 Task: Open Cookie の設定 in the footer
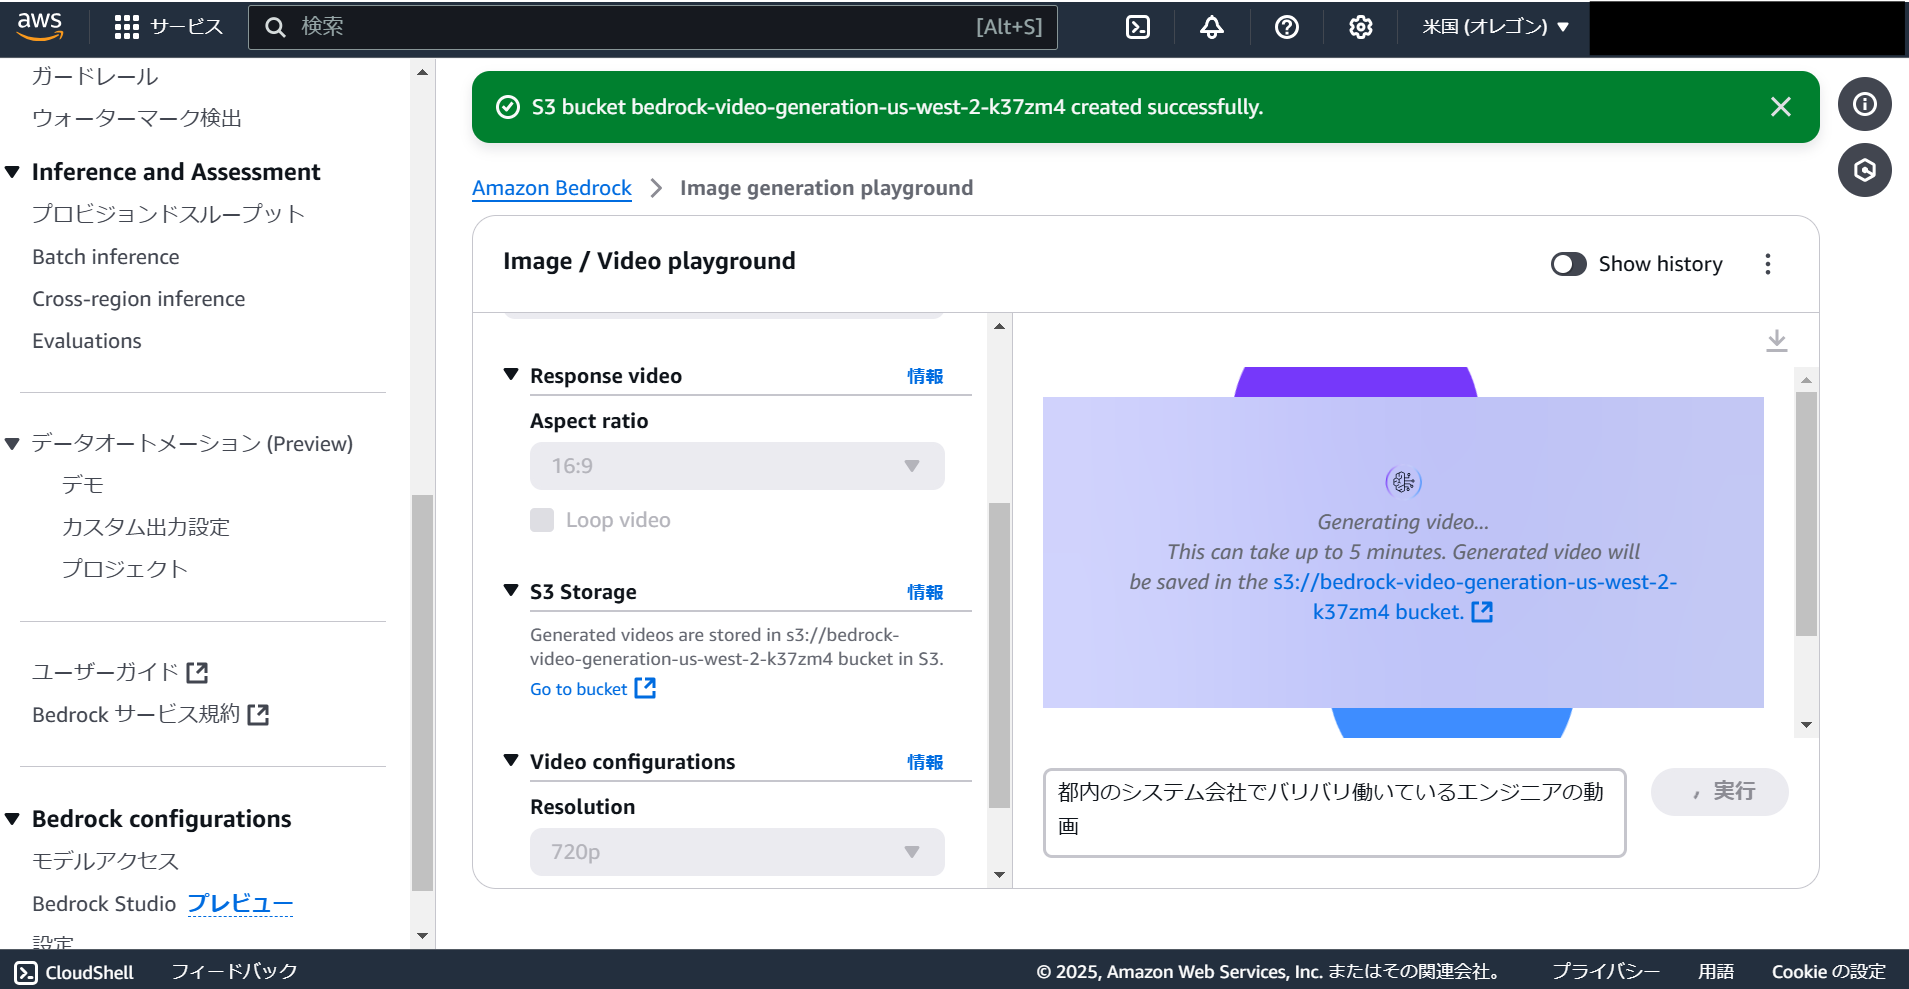point(1829,971)
